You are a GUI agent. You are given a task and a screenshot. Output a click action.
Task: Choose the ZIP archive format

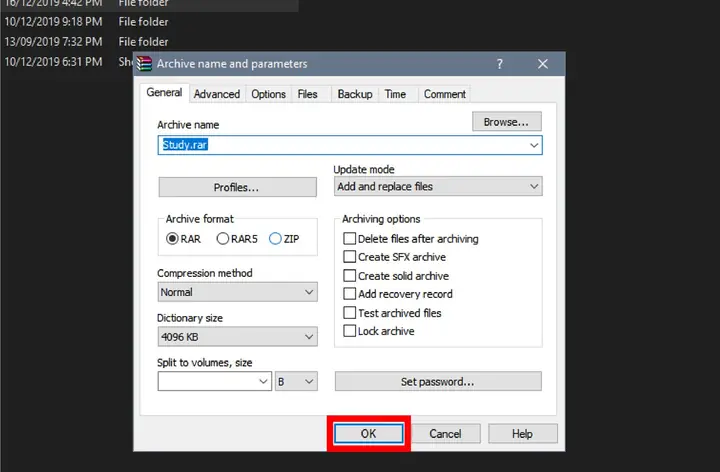(275, 239)
